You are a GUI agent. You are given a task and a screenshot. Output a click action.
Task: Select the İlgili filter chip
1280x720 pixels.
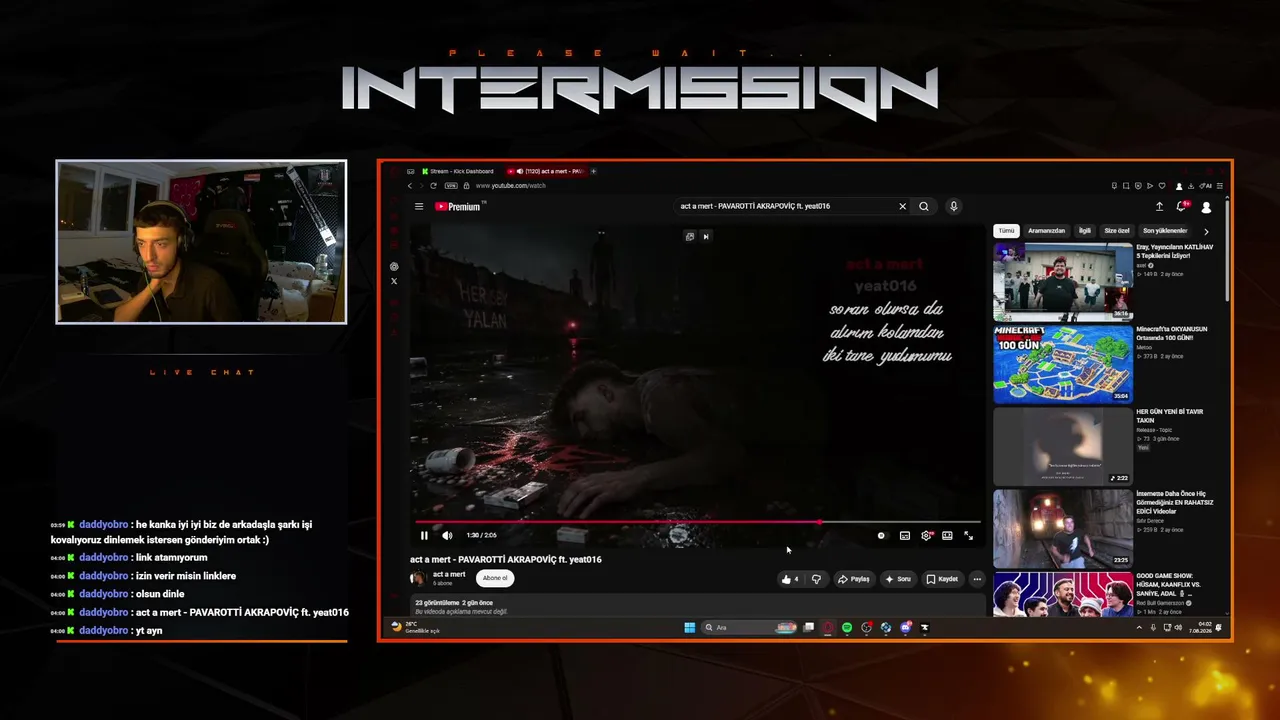1085,231
